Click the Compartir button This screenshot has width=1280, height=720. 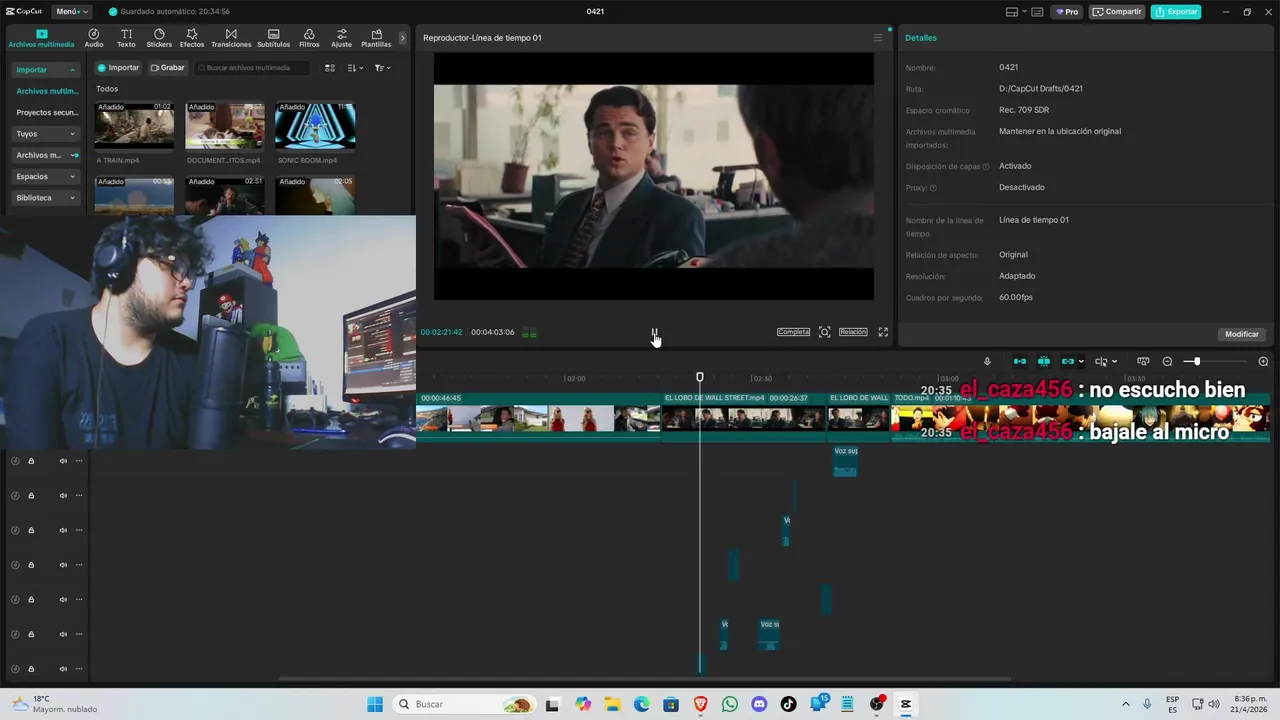[x=1118, y=12]
